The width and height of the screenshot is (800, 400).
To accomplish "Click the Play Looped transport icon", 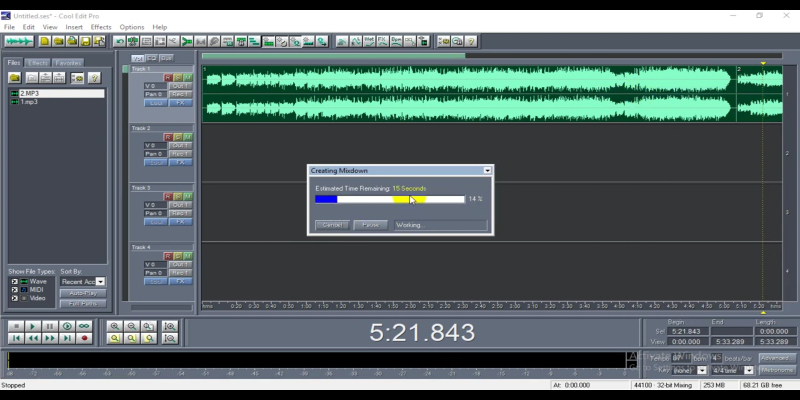I will point(84,326).
